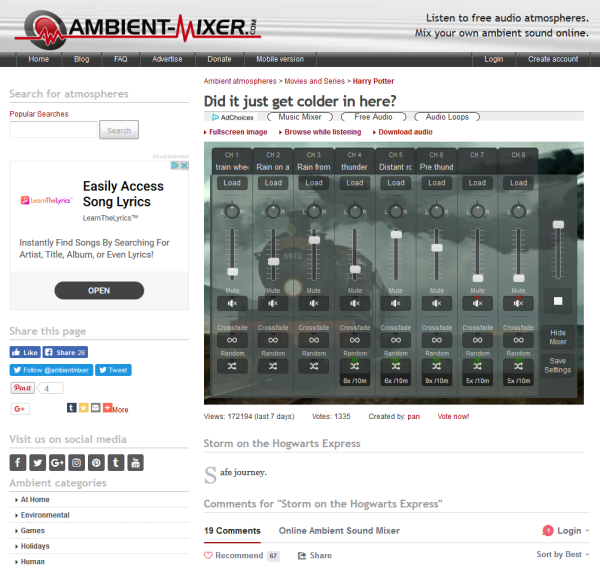Toggle crossfade infinity icon on CH 8
Viewport: 600px width, 566px height.
(518, 340)
